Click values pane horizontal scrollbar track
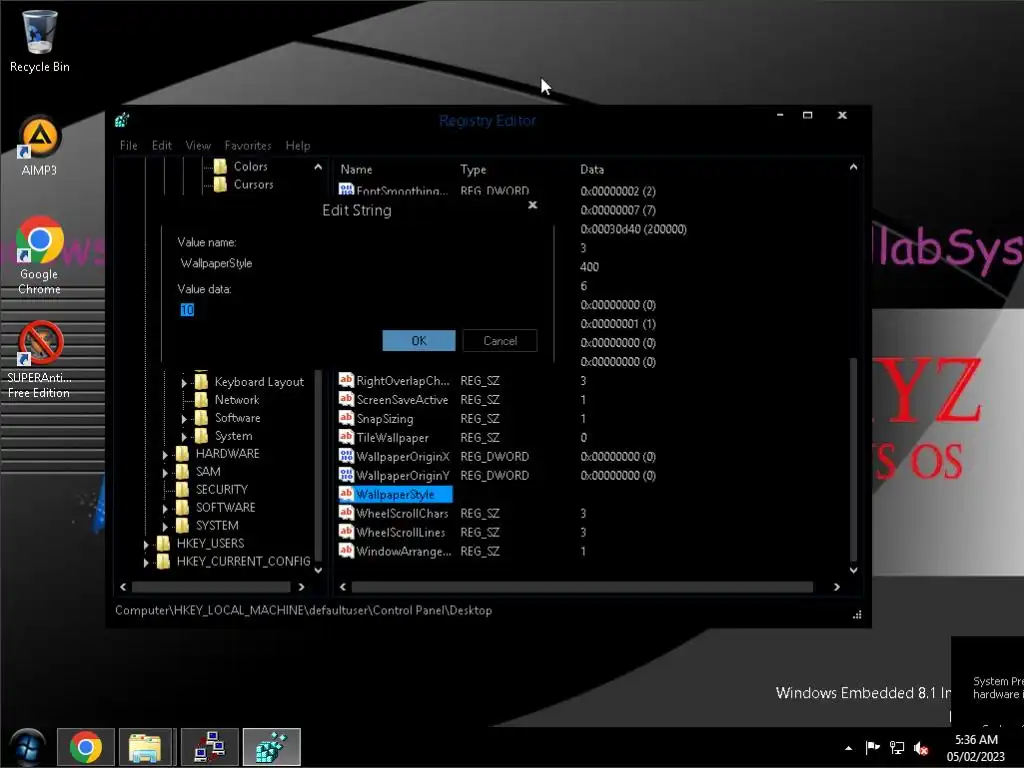The width and height of the screenshot is (1024, 768). (x=582, y=587)
